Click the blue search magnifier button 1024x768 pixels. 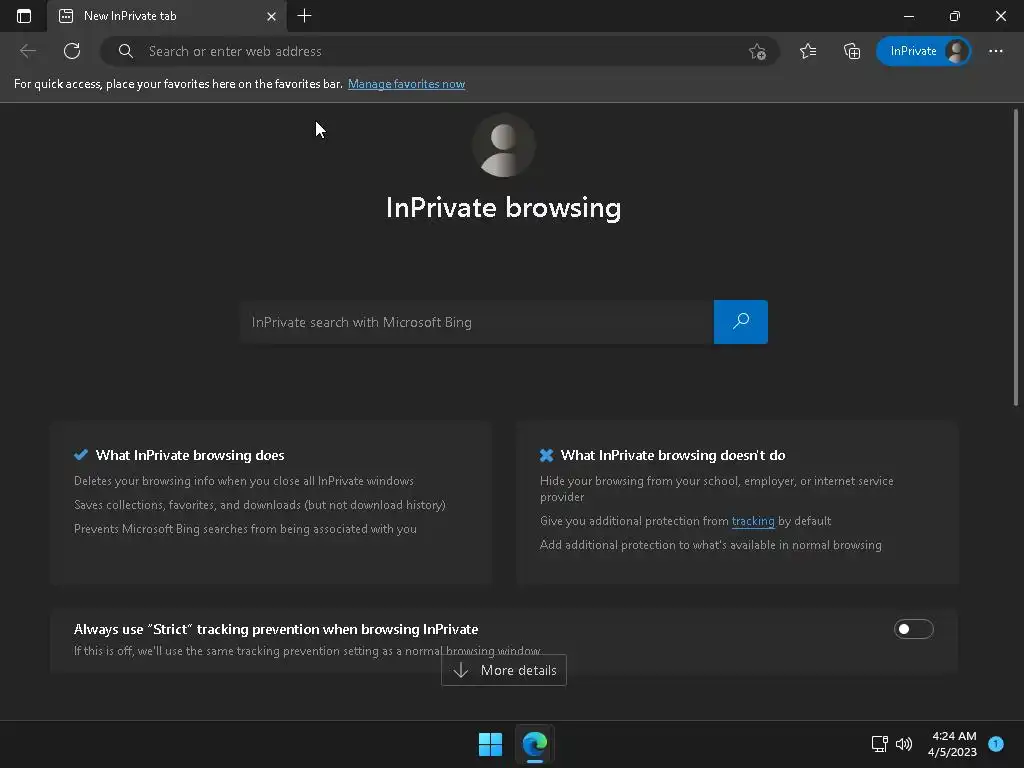[x=741, y=322]
